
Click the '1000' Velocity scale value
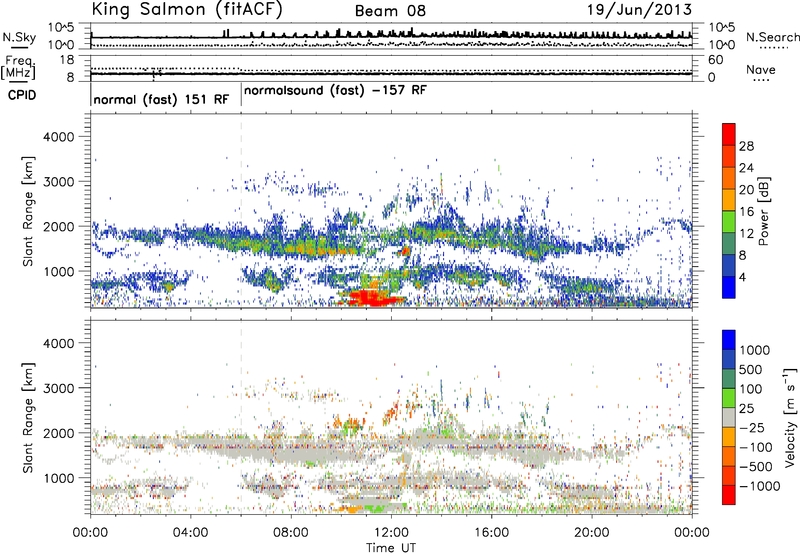tap(755, 350)
